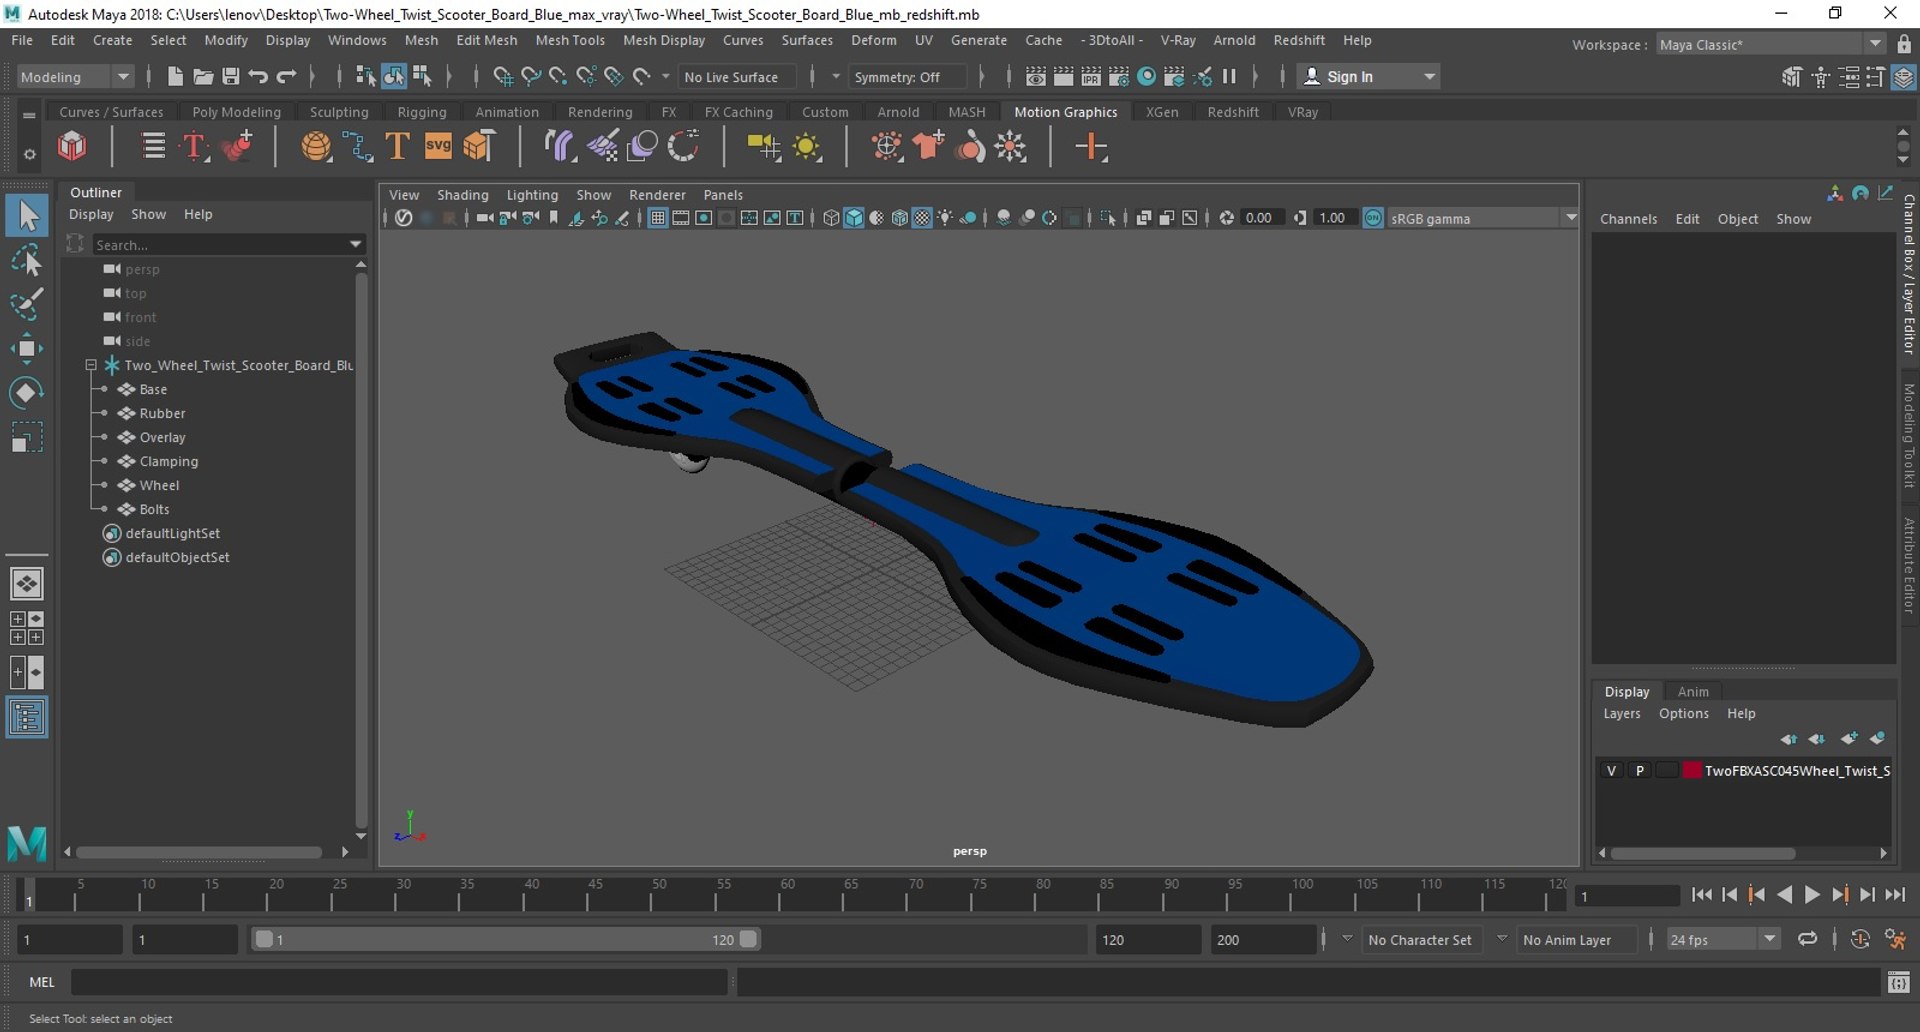Click the single-pane layout icon
This screenshot has width=1920, height=1032.
[x=27, y=583]
